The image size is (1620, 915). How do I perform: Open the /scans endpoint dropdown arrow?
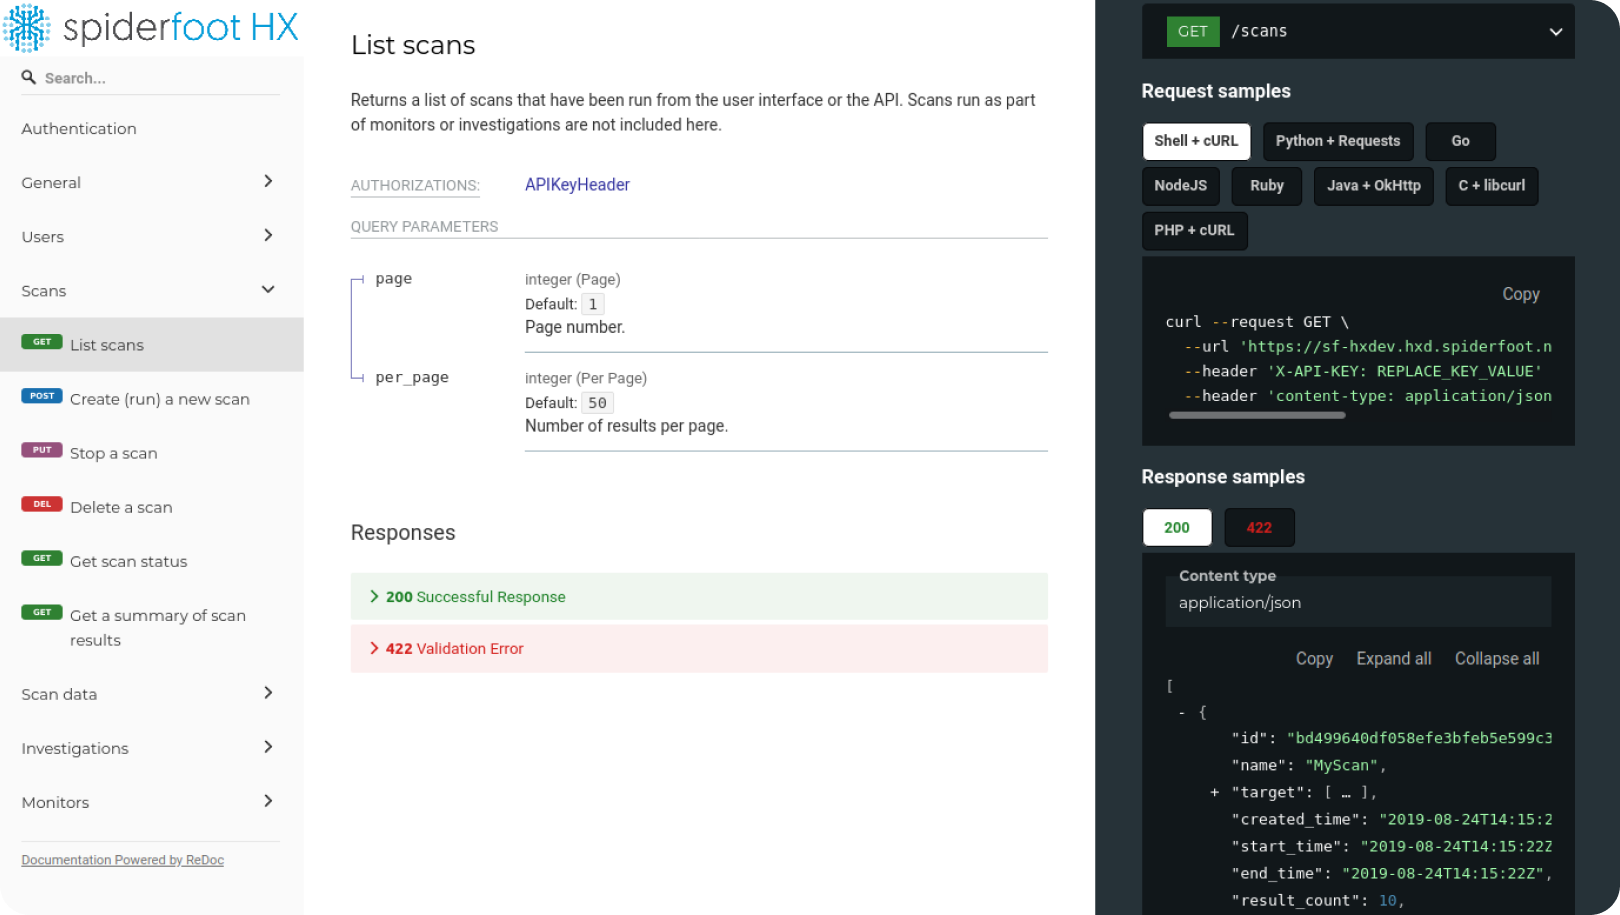1556,32
